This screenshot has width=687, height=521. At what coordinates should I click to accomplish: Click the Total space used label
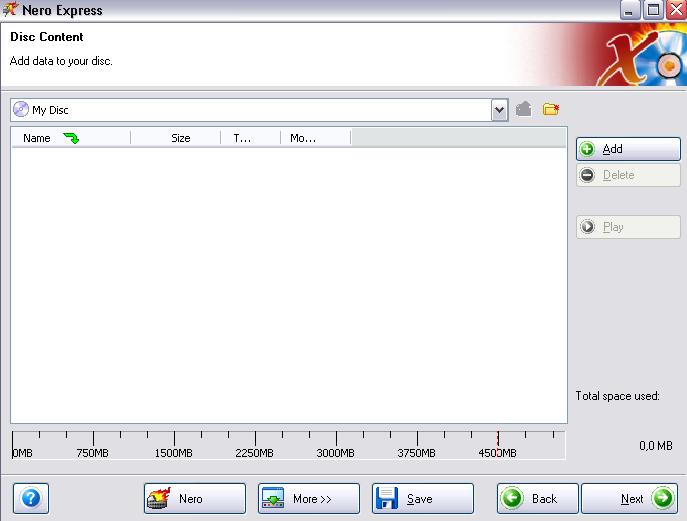[x=617, y=396]
